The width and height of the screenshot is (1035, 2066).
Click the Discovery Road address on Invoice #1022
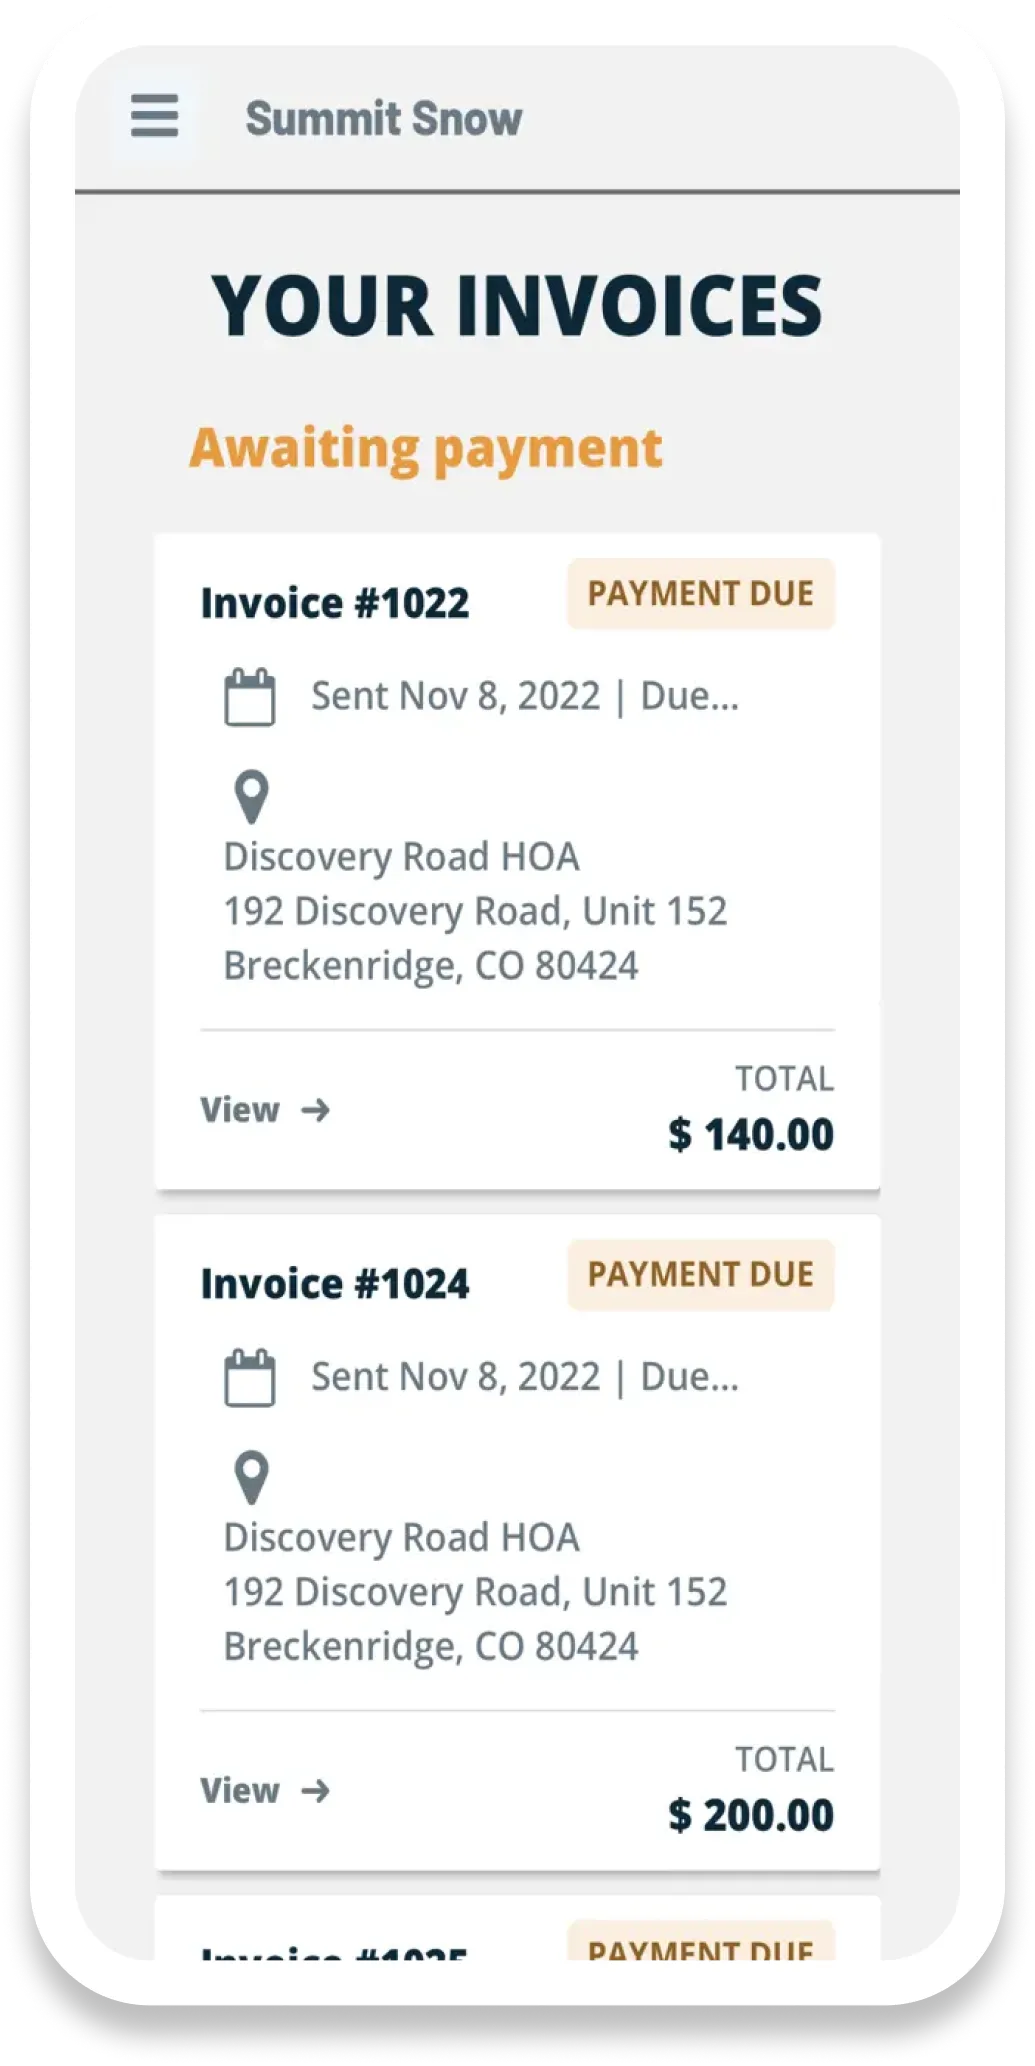click(x=474, y=911)
